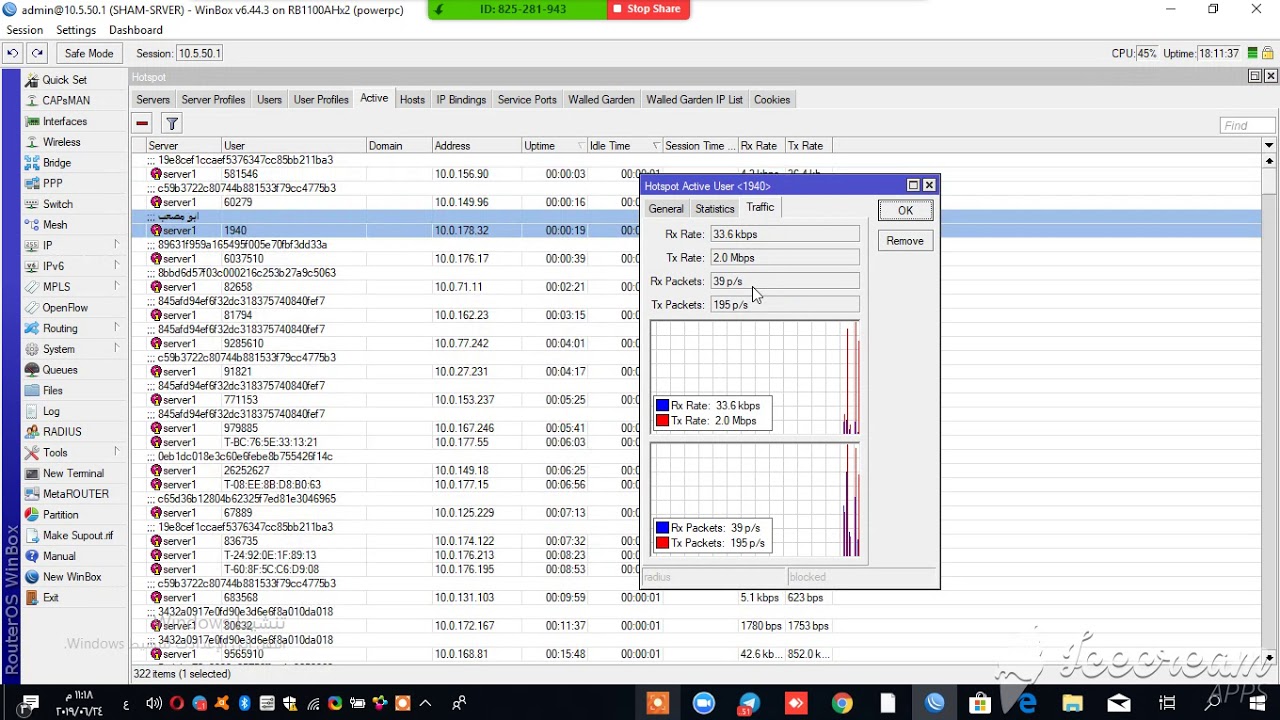Open the Partition menu
Screen dimensions: 1280x720
61,515
